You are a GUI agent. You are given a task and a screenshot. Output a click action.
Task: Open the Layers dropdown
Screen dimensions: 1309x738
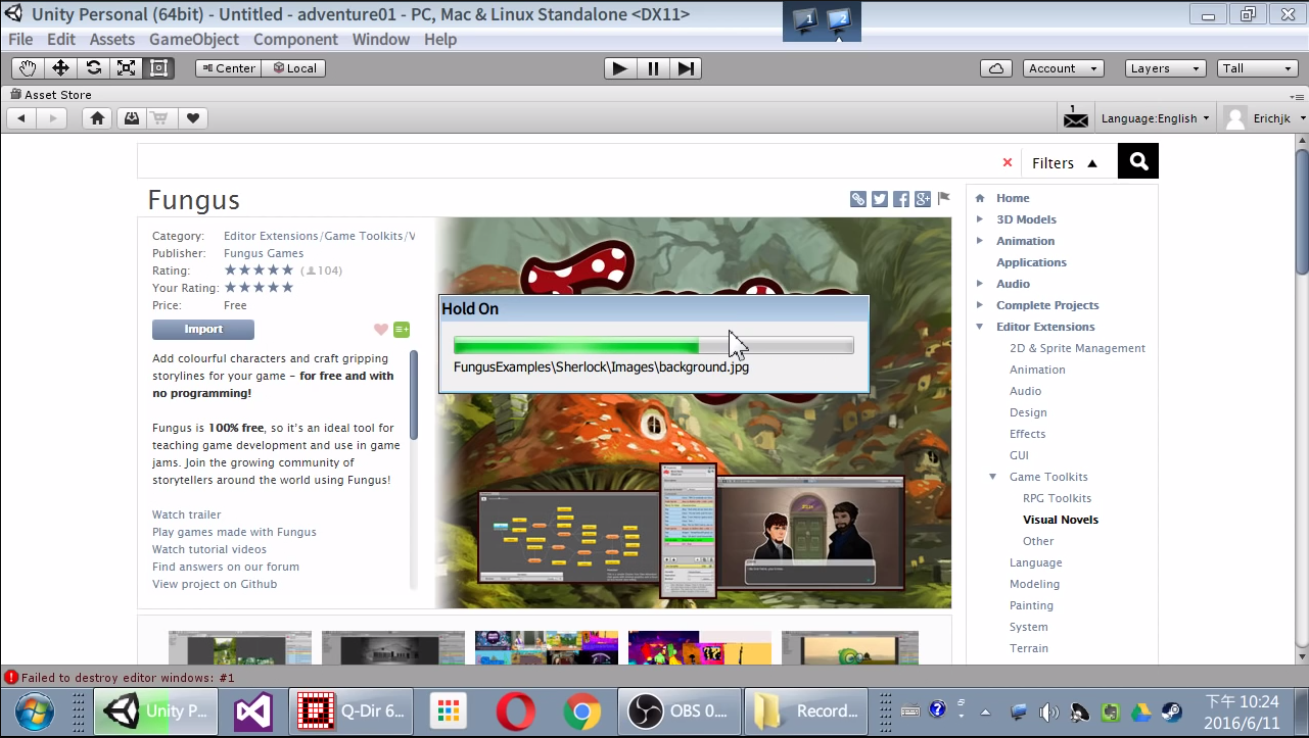coord(1166,68)
